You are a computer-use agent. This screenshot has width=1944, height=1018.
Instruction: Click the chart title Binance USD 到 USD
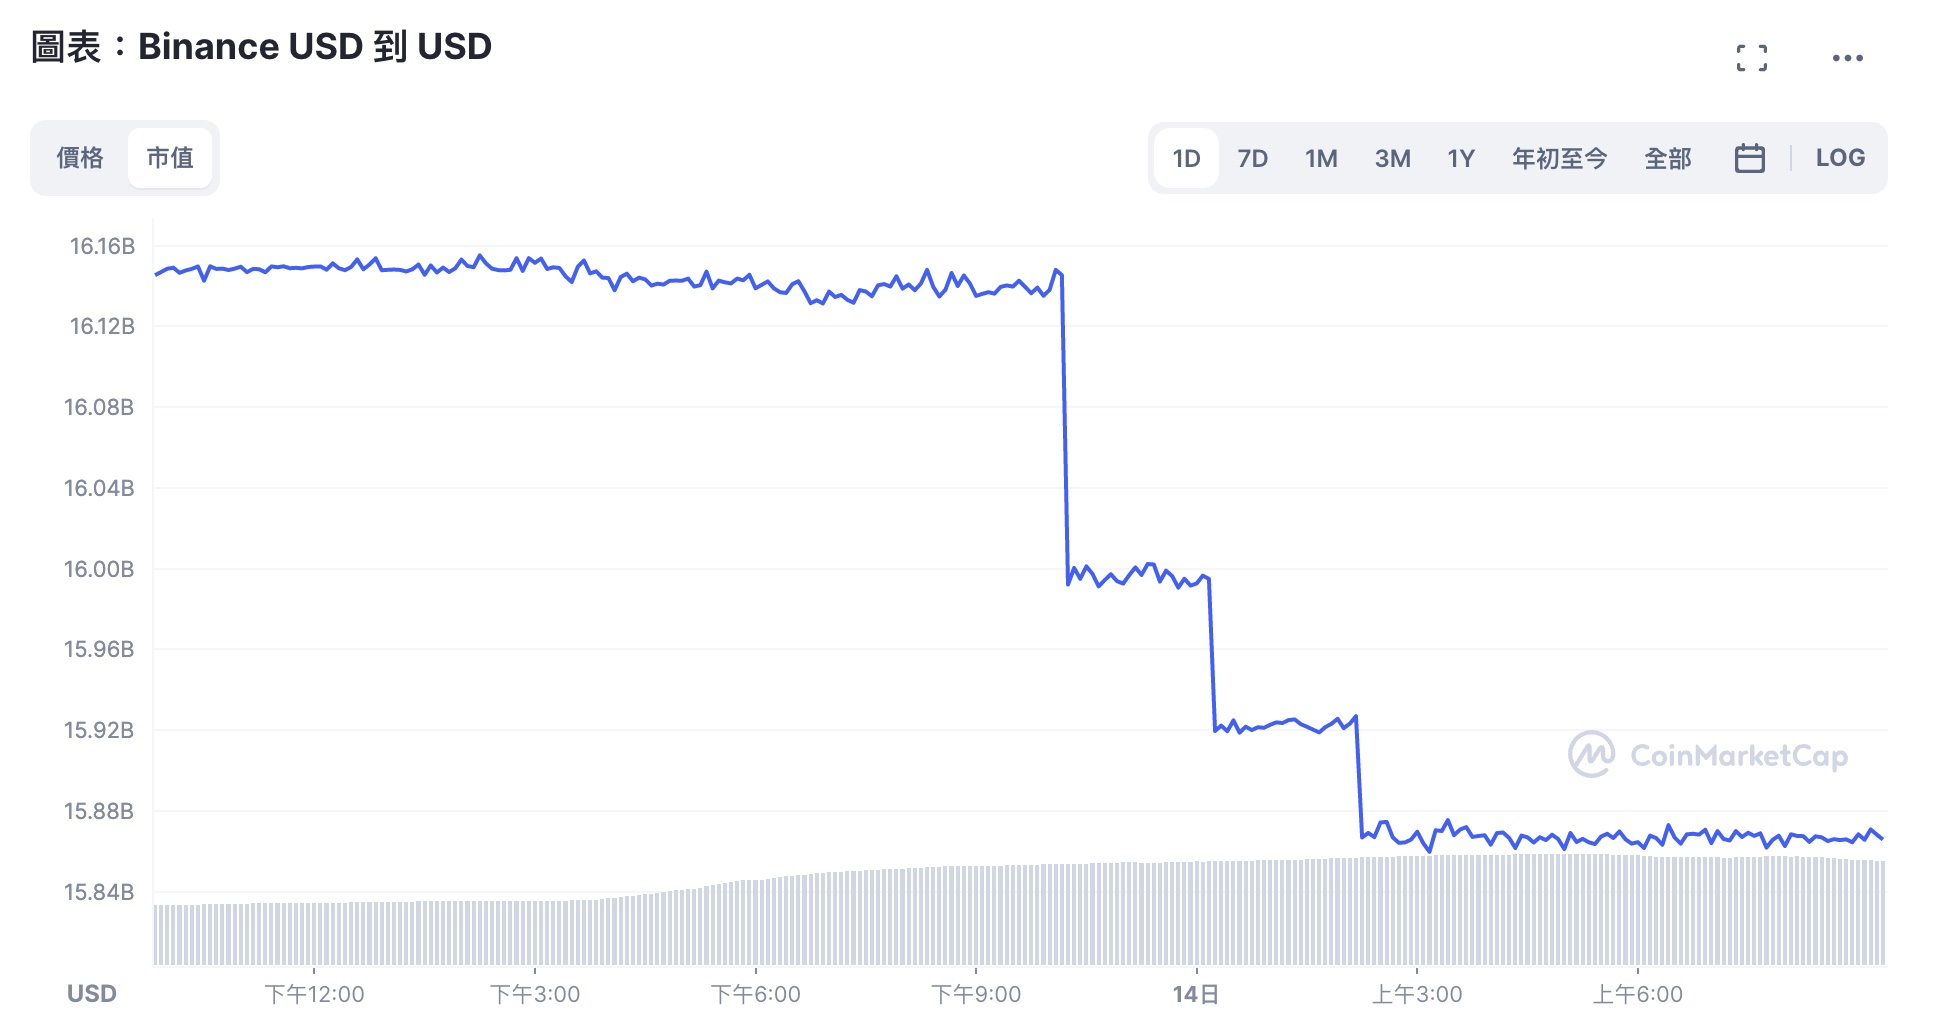262,47
